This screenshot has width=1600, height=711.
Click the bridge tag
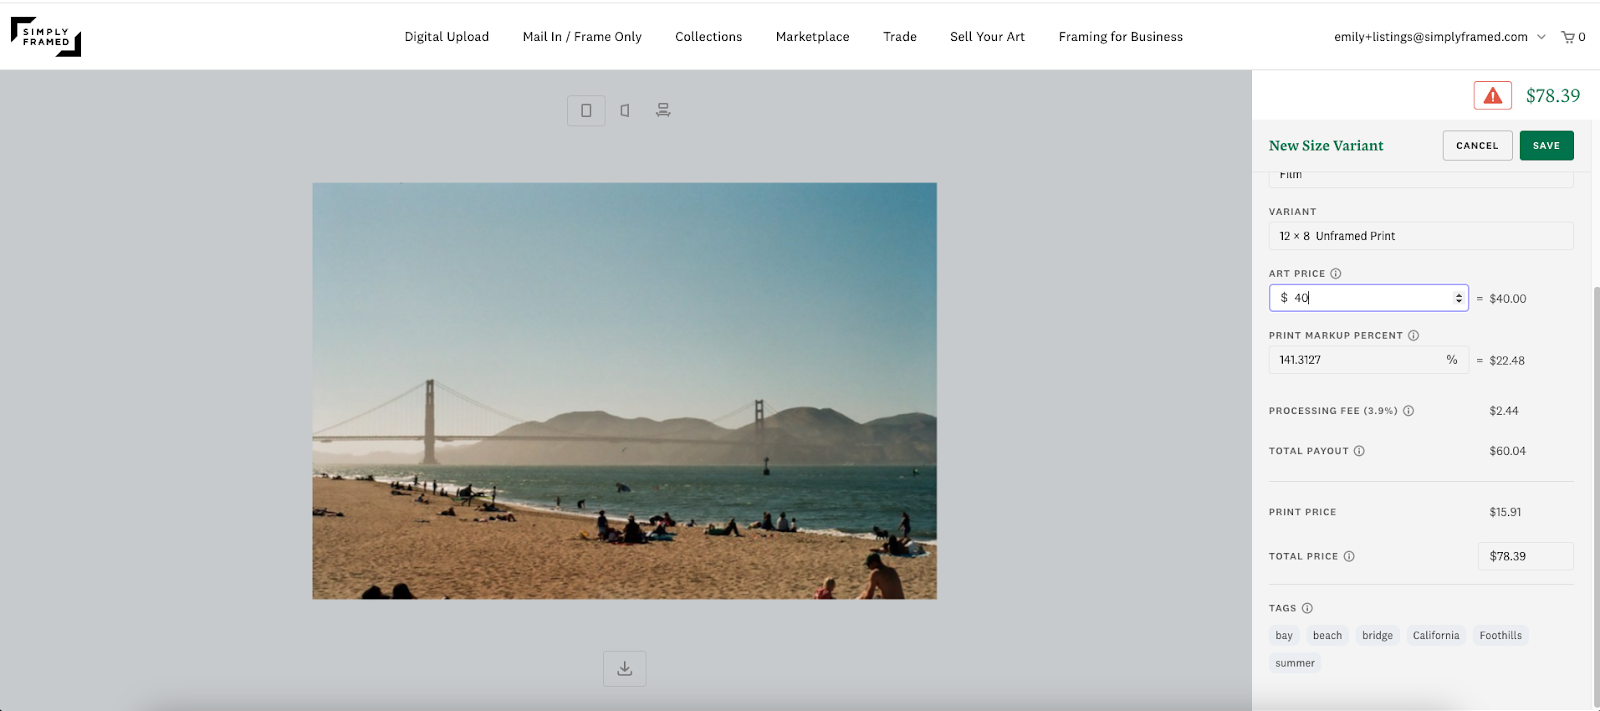1378,636
